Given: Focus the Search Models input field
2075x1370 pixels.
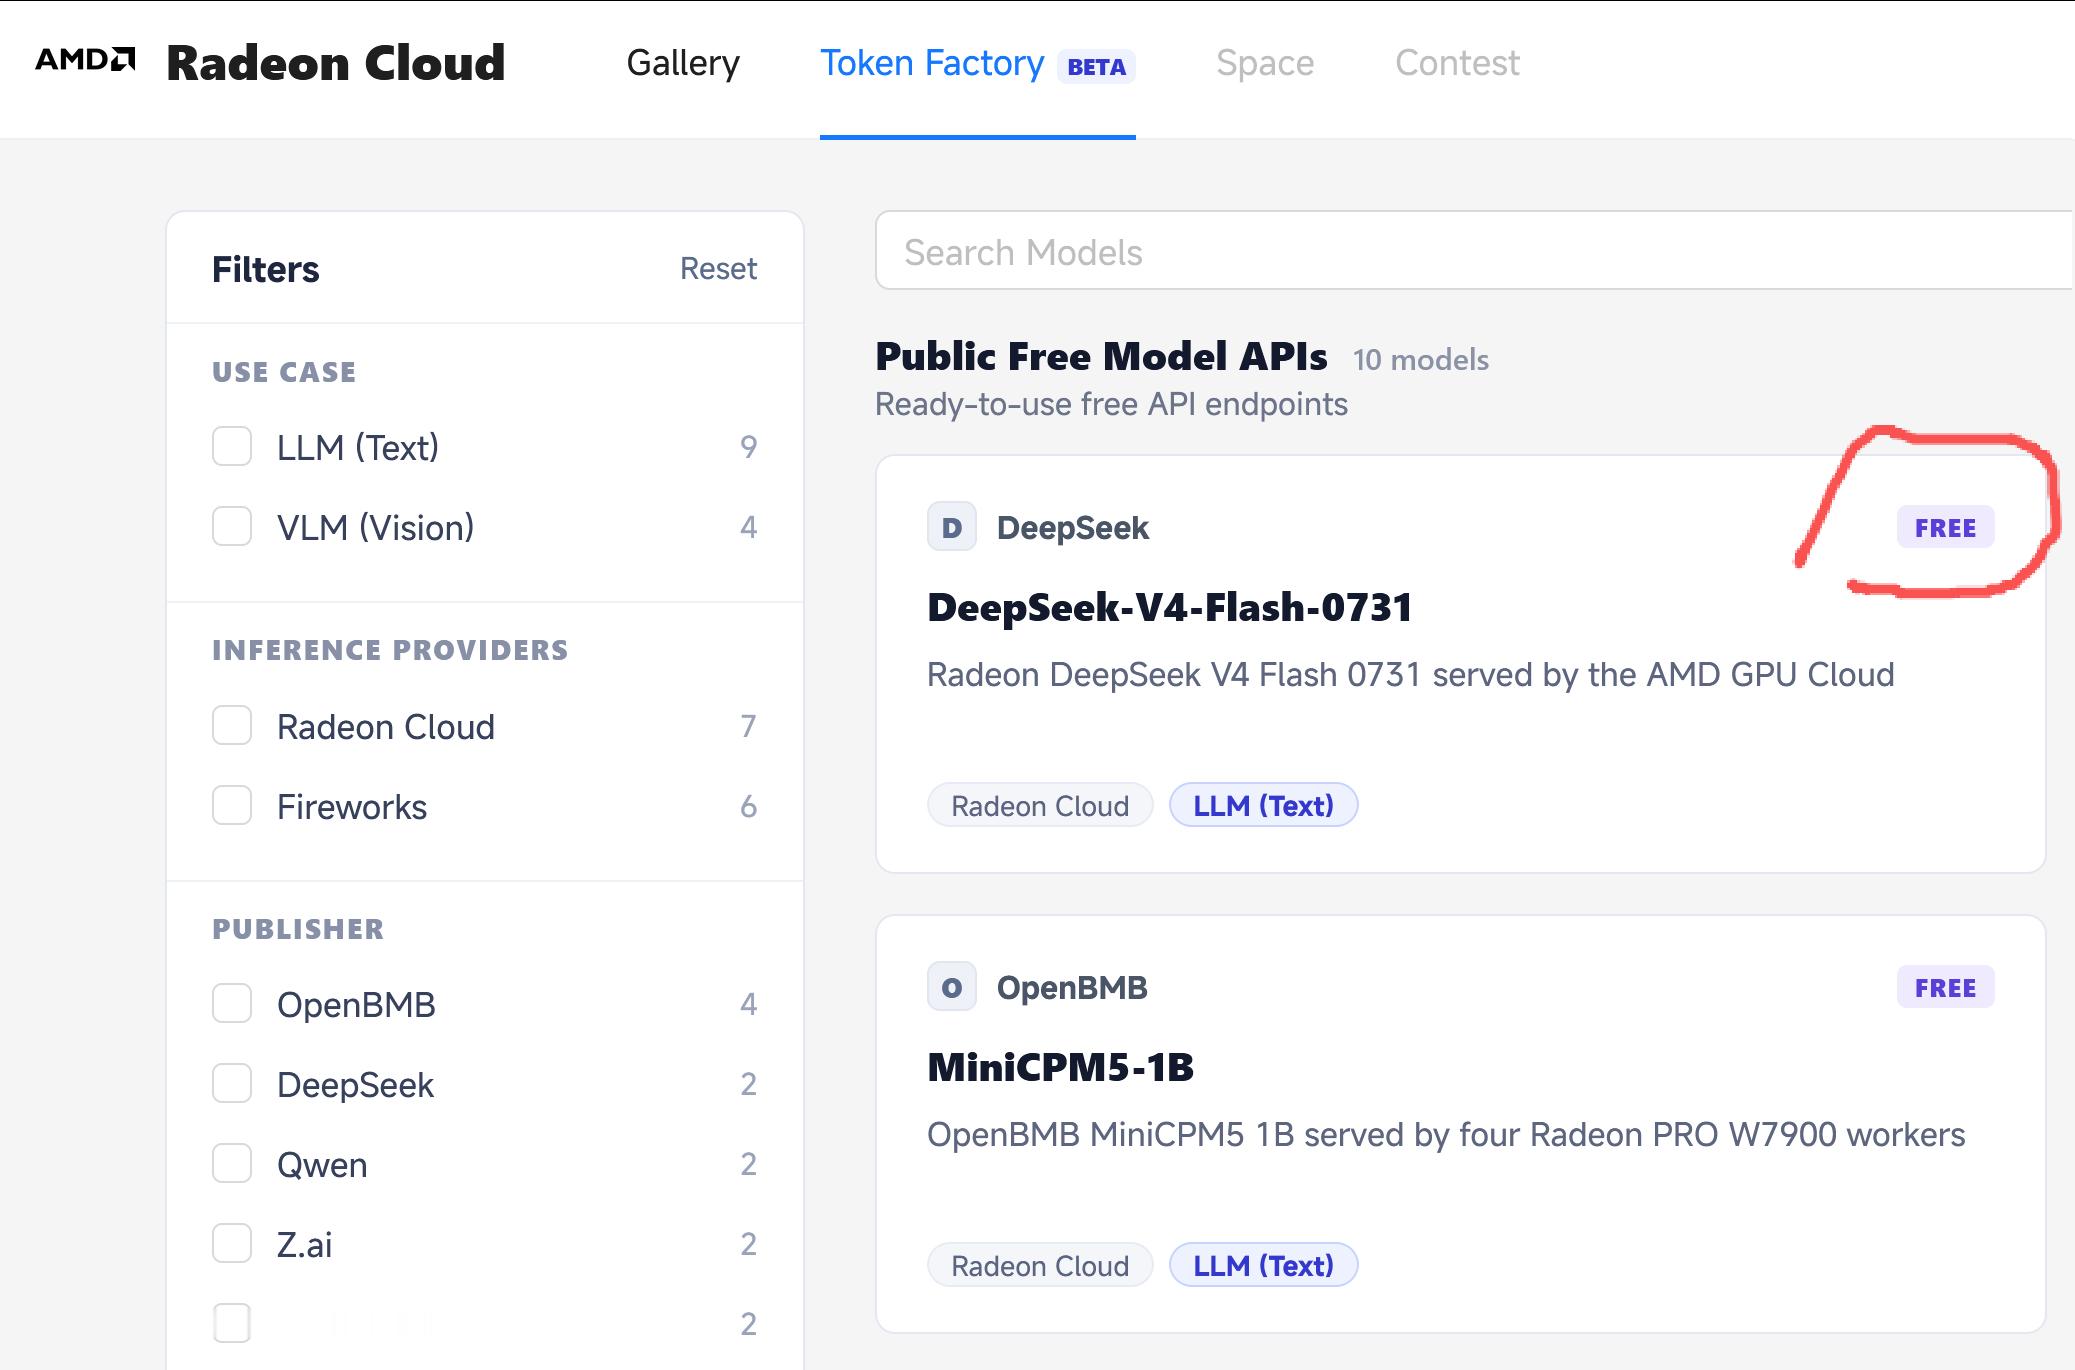Looking at the screenshot, I should pos(1475,251).
